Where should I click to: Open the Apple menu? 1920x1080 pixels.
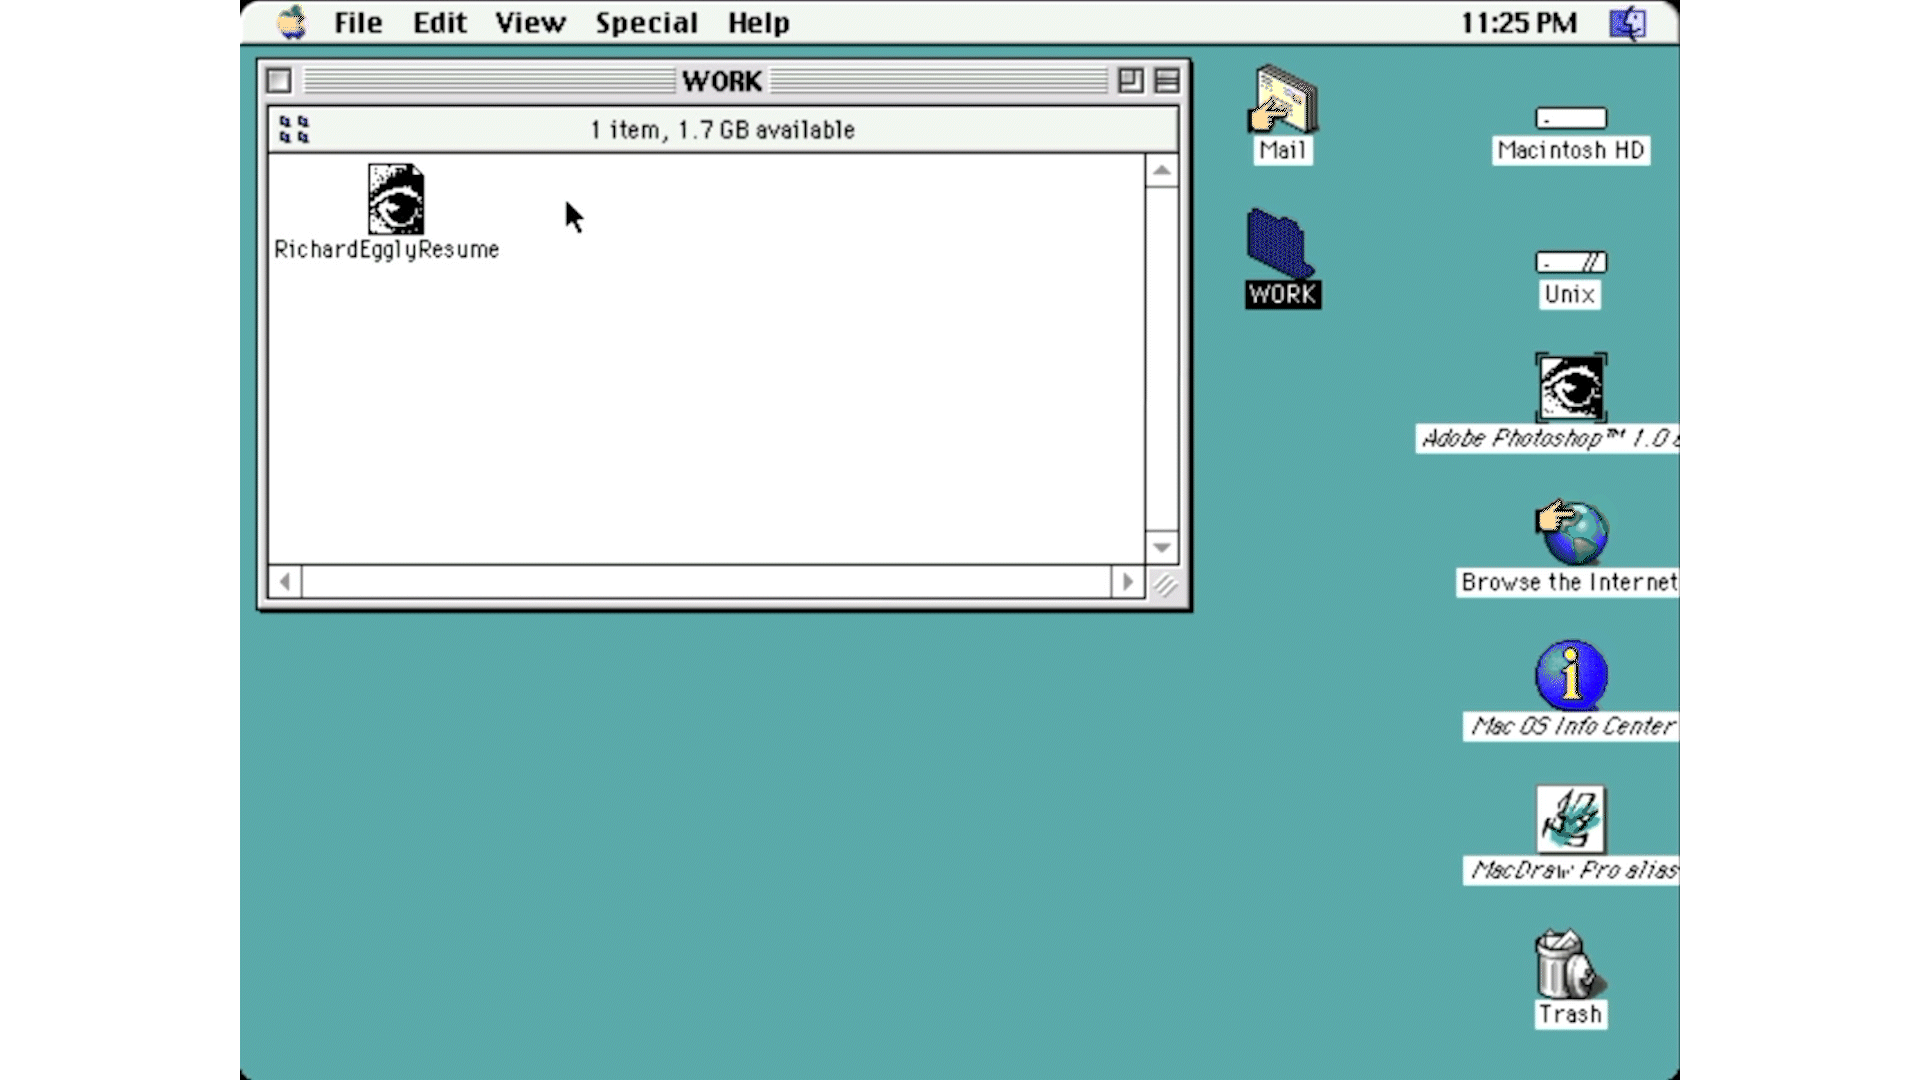click(291, 22)
